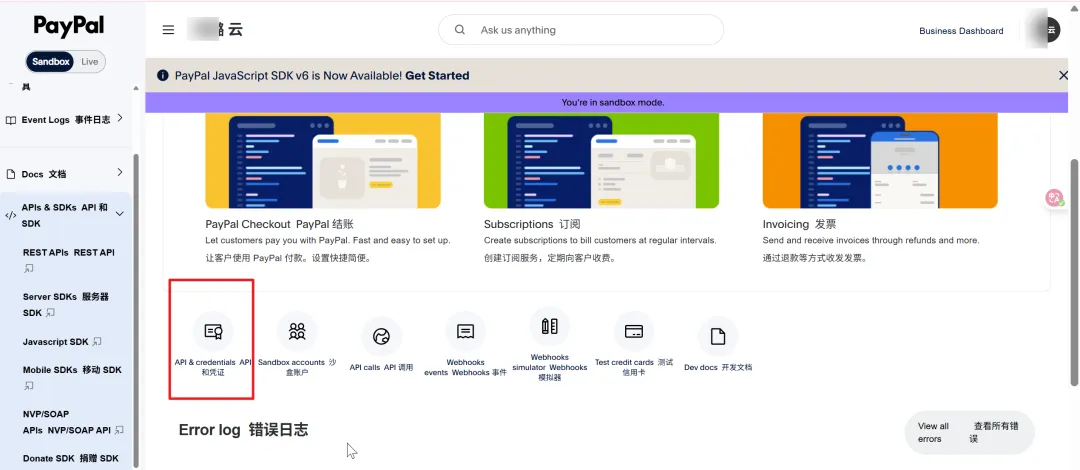Click the hamburger menu icon
This screenshot has width=1080, height=470.
click(168, 30)
